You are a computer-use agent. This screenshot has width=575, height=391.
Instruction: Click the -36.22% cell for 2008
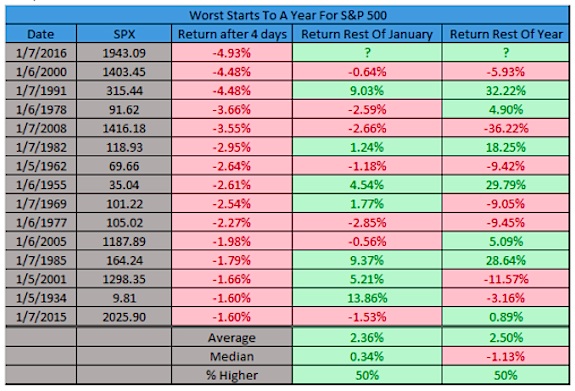(506, 128)
